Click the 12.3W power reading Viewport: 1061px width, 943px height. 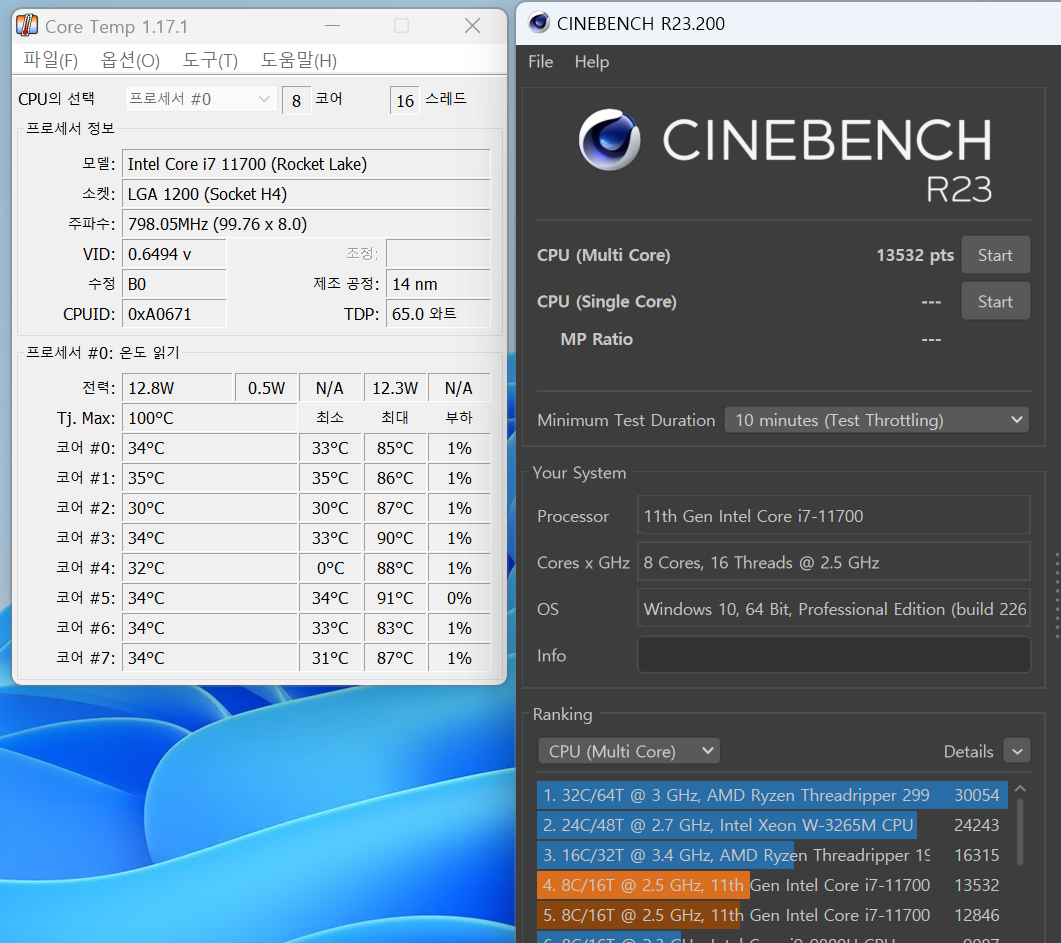(x=395, y=388)
